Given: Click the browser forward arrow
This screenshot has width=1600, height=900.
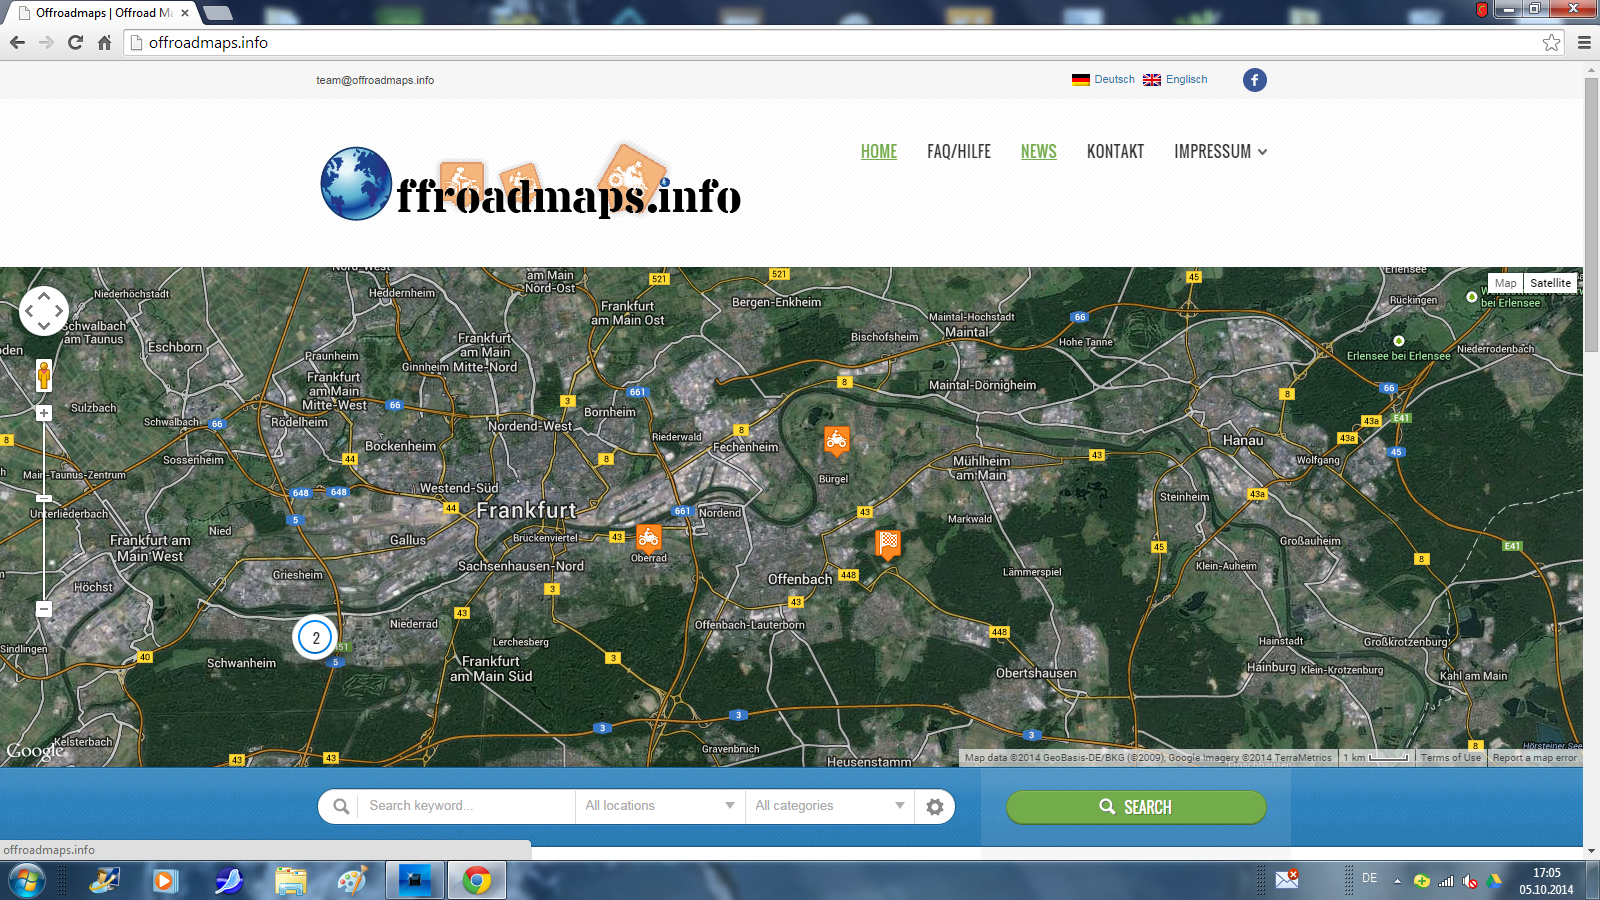Looking at the screenshot, I should pyautogui.click(x=46, y=42).
